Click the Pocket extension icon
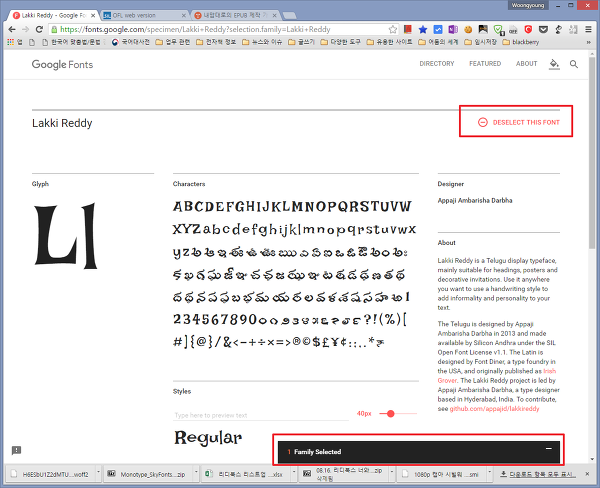 click(x=543, y=29)
